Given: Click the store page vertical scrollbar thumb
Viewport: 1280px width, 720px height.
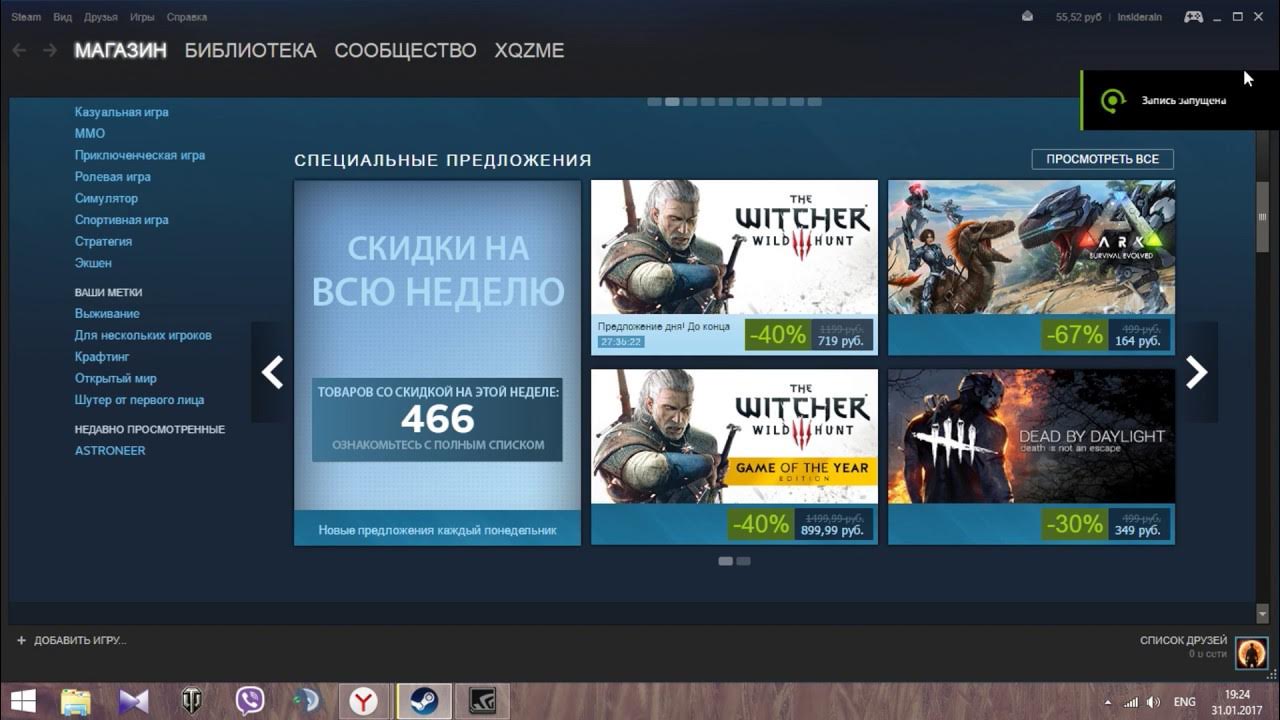Looking at the screenshot, I should tap(1262, 216).
